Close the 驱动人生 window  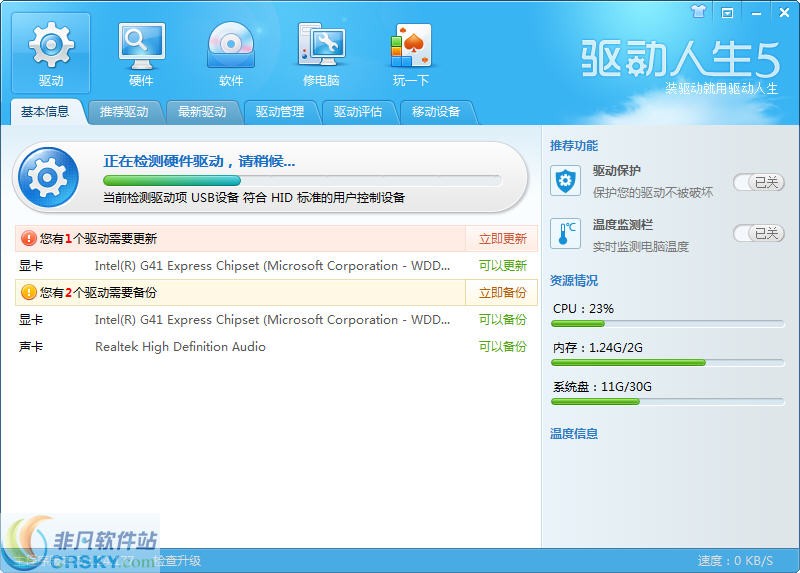pos(785,13)
